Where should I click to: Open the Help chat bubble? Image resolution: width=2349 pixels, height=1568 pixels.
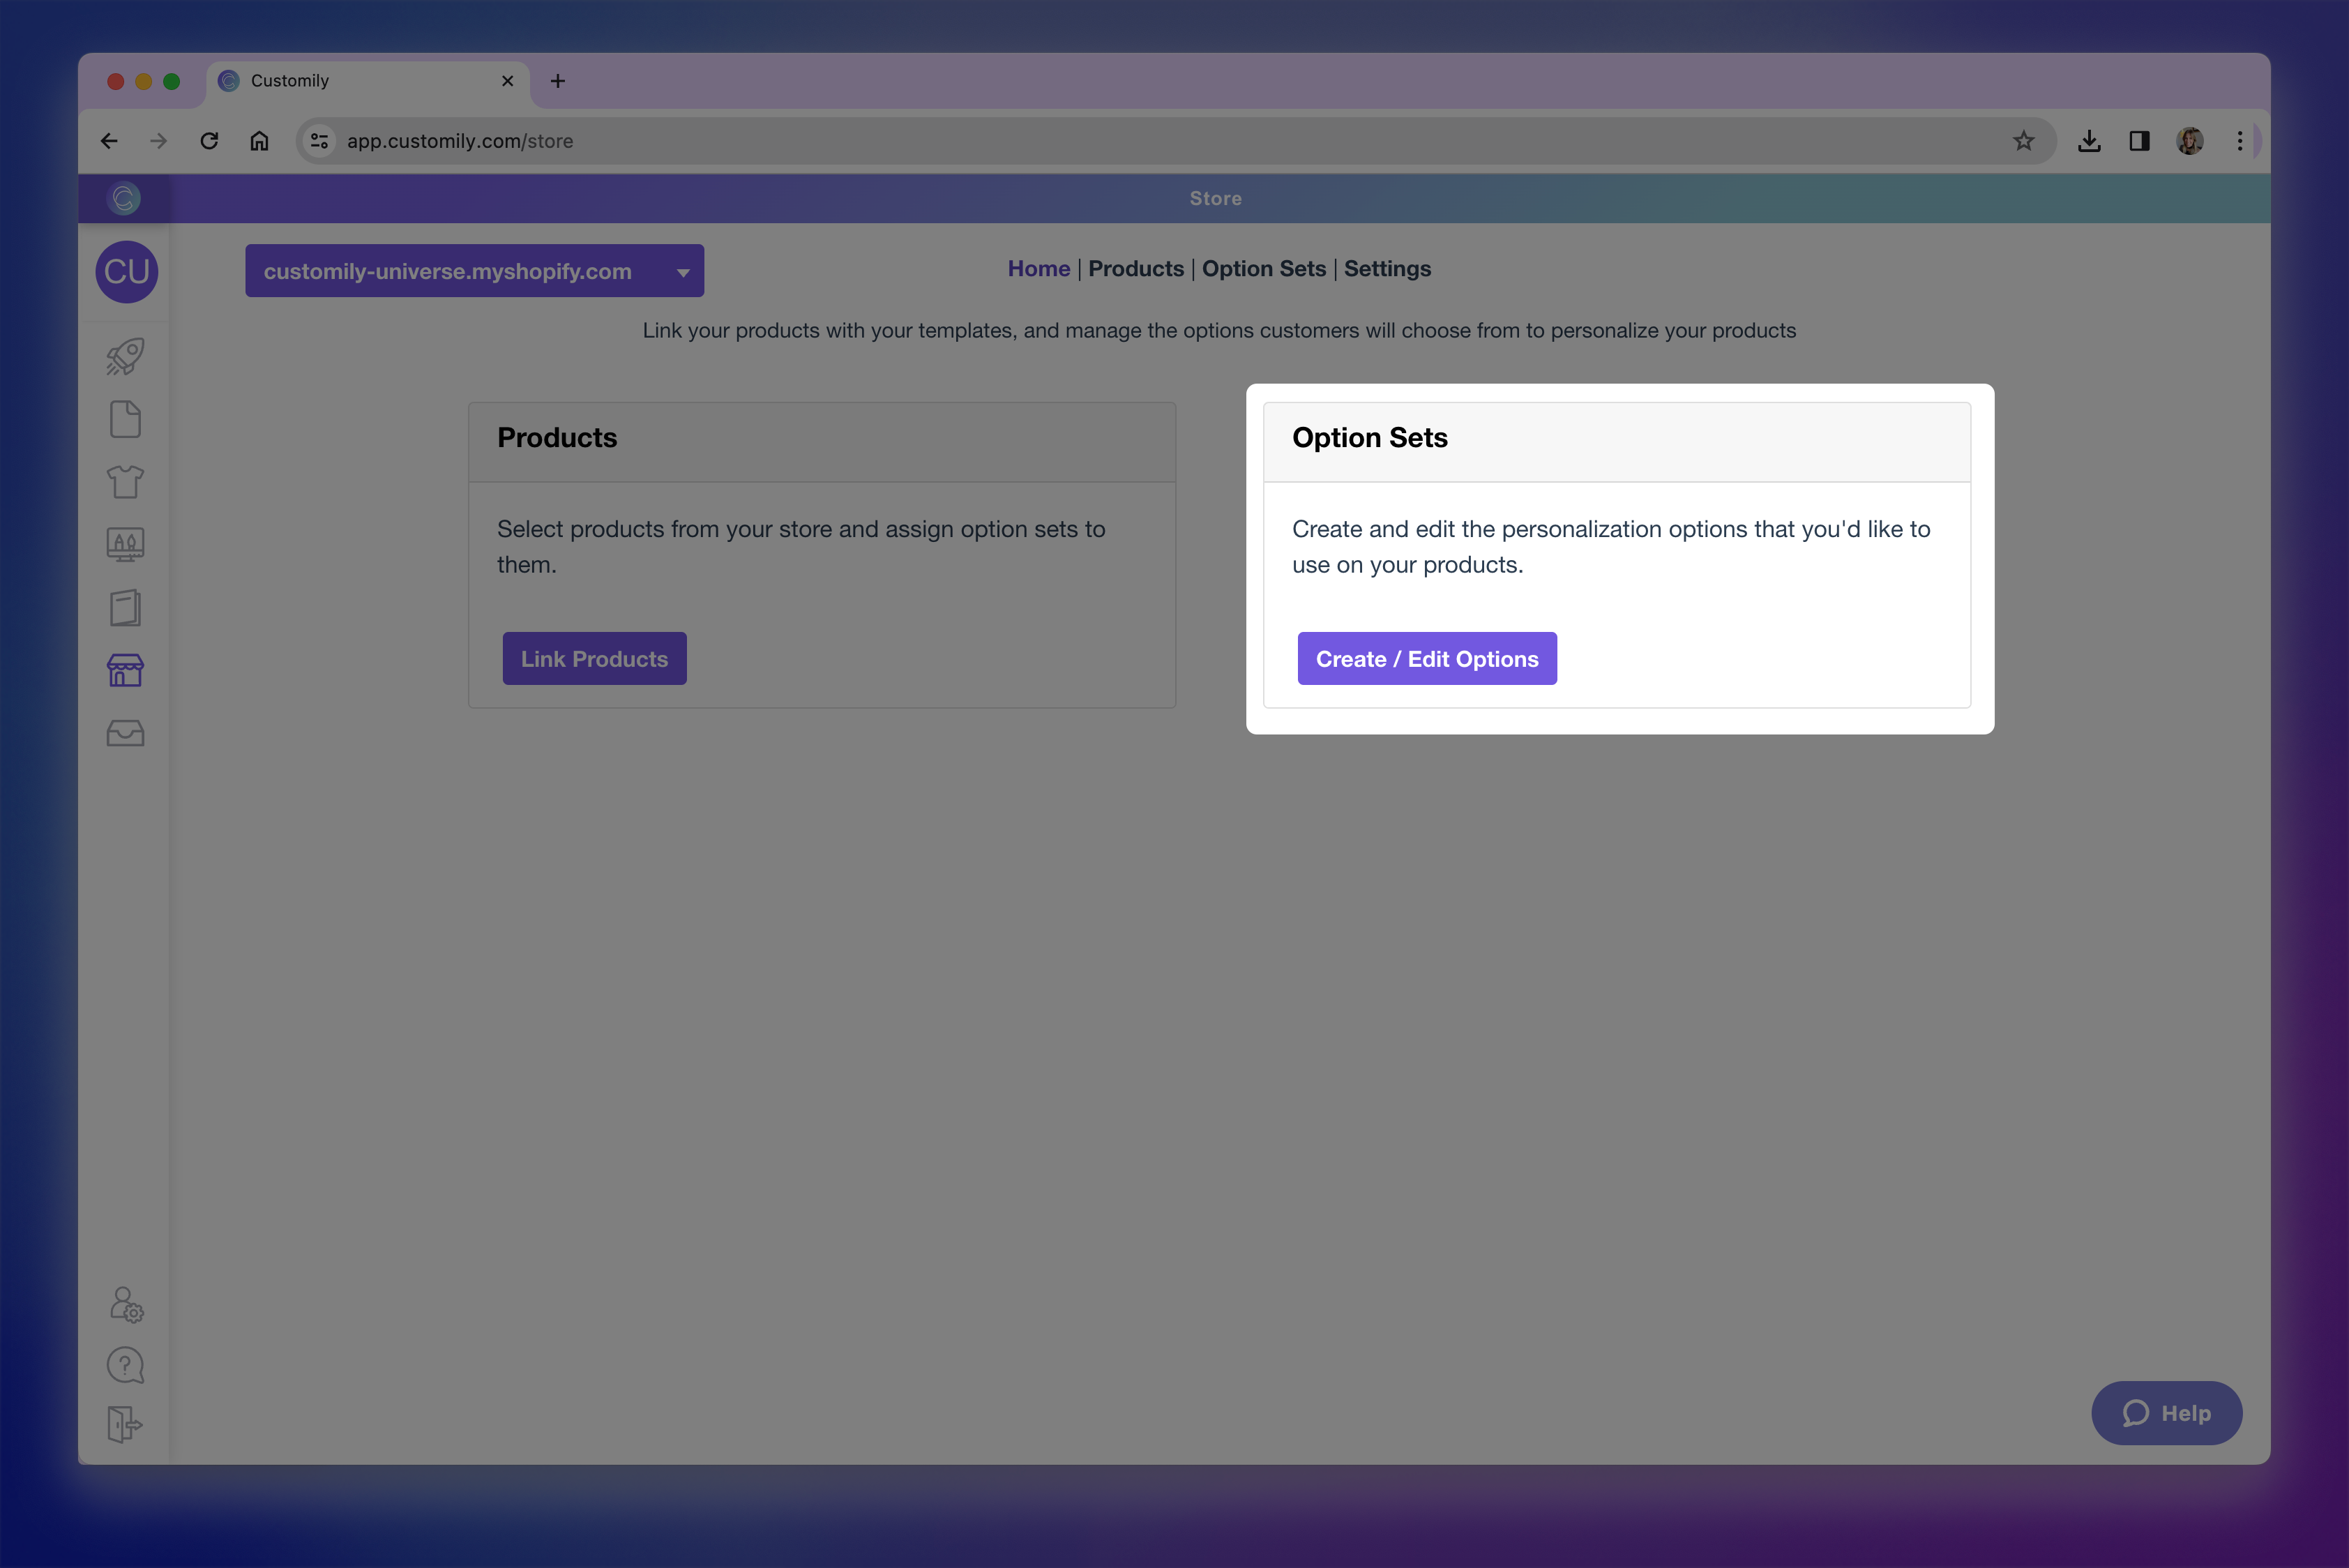(2166, 1413)
